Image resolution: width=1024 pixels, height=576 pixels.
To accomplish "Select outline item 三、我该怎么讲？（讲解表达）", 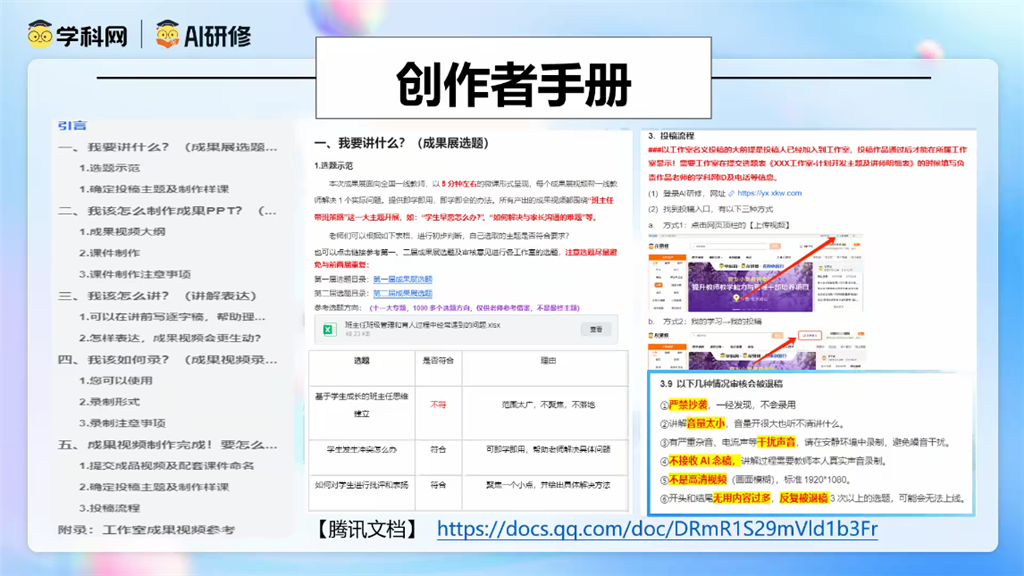I will 157,295.
